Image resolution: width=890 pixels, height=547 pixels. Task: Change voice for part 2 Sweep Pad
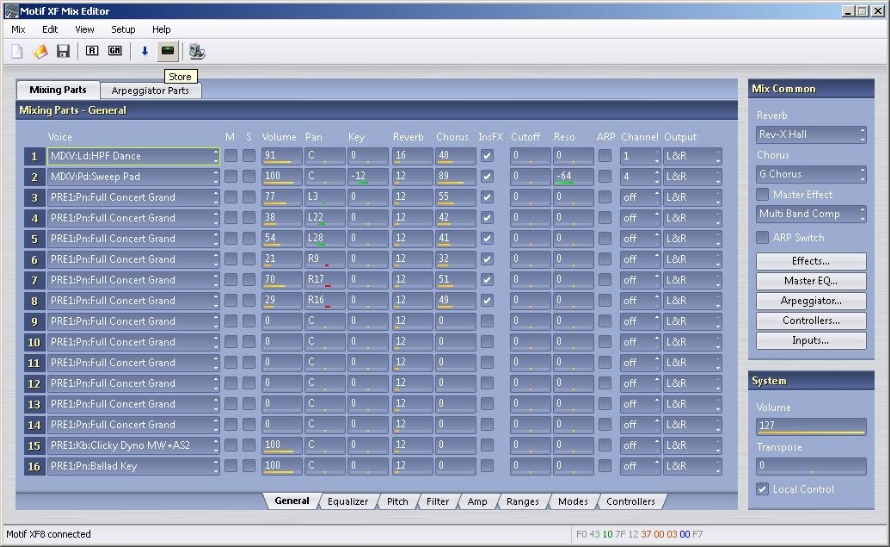point(133,176)
